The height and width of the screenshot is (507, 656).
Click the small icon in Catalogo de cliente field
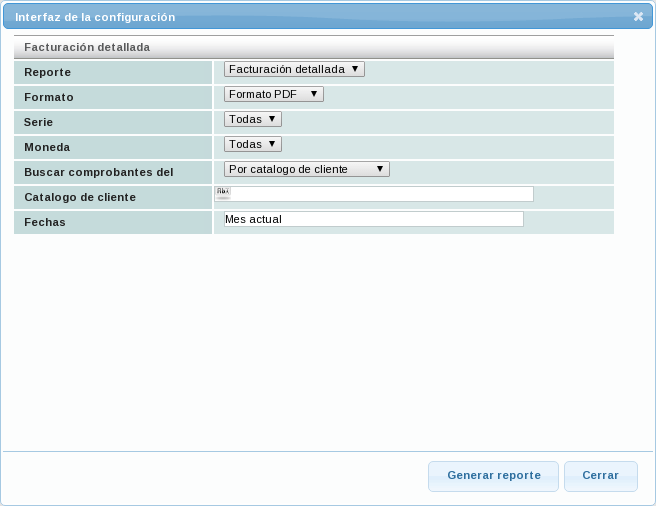(x=222, y=193)
